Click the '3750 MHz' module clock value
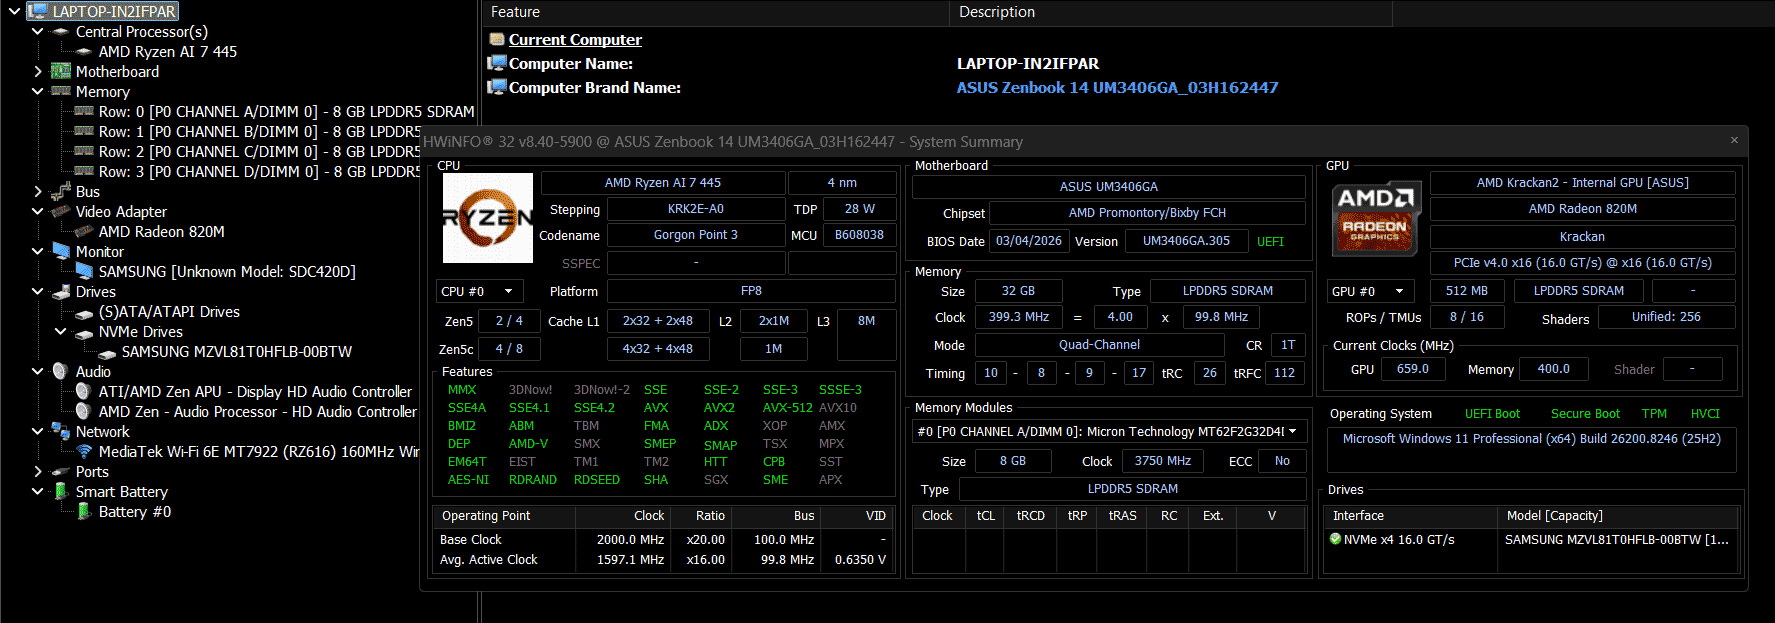1775x623 pixels. (1162, 461)
